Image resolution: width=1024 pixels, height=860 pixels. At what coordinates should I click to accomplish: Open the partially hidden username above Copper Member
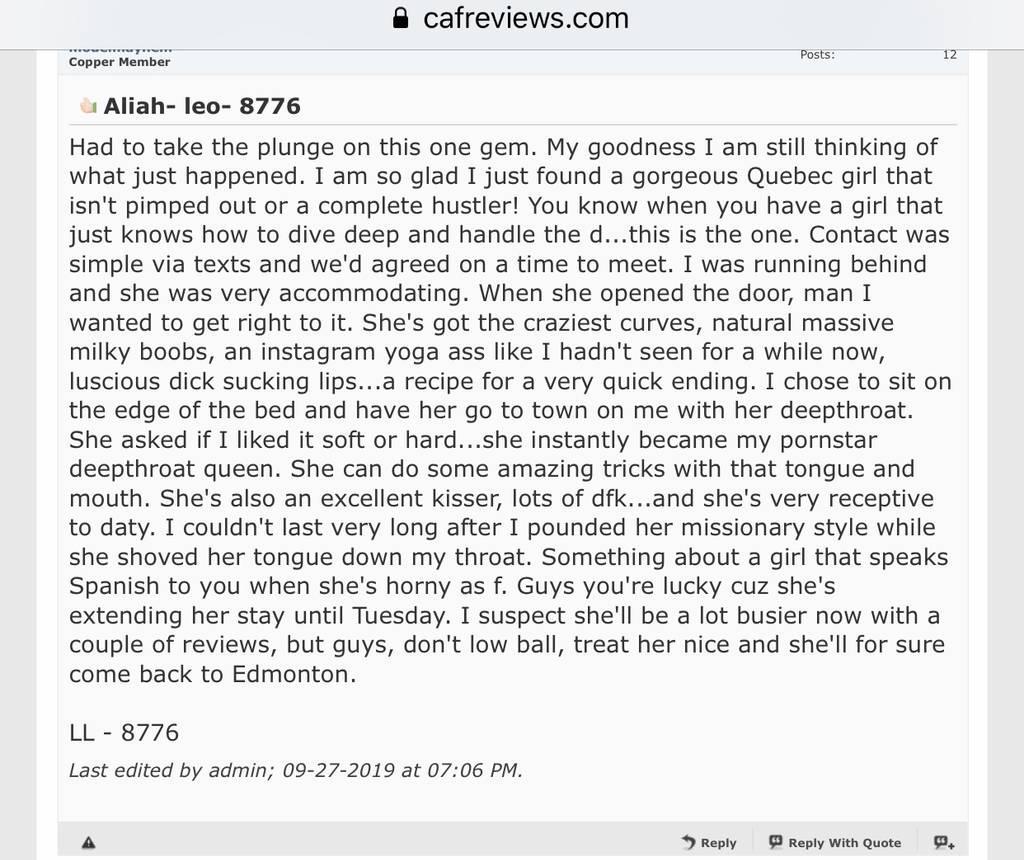[x=120, y=50]
